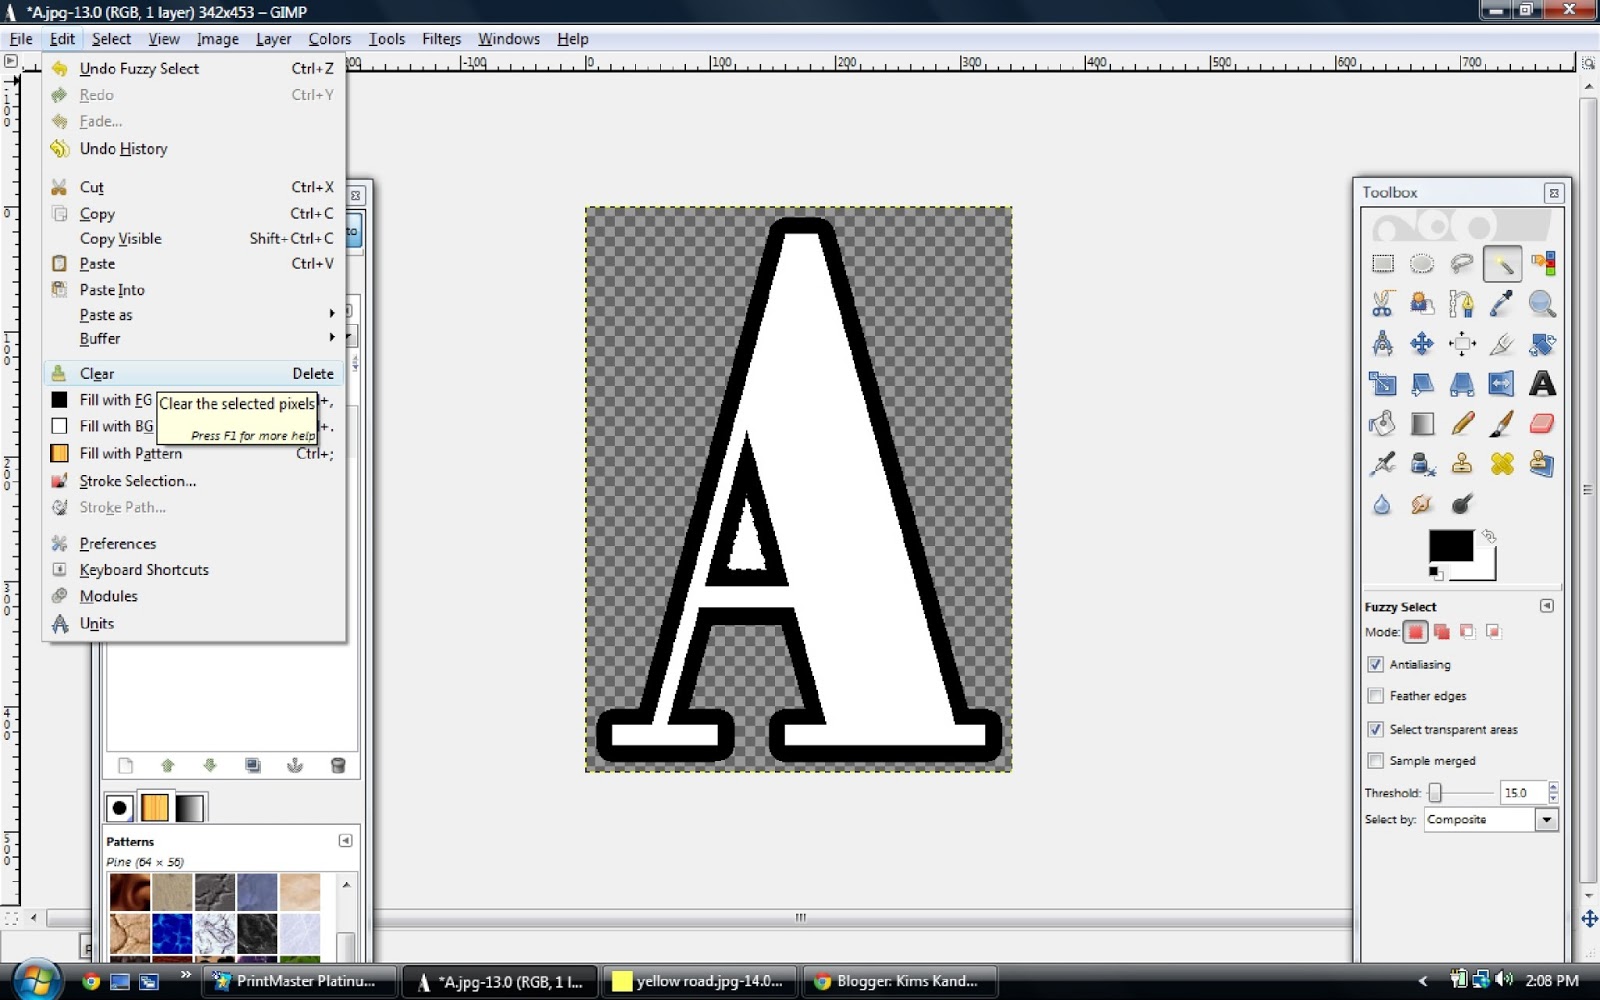This screenshot has height=1000, width=1600.
Task: Switch to yellow road.jpg taskbar window
Action: [701, 981]
